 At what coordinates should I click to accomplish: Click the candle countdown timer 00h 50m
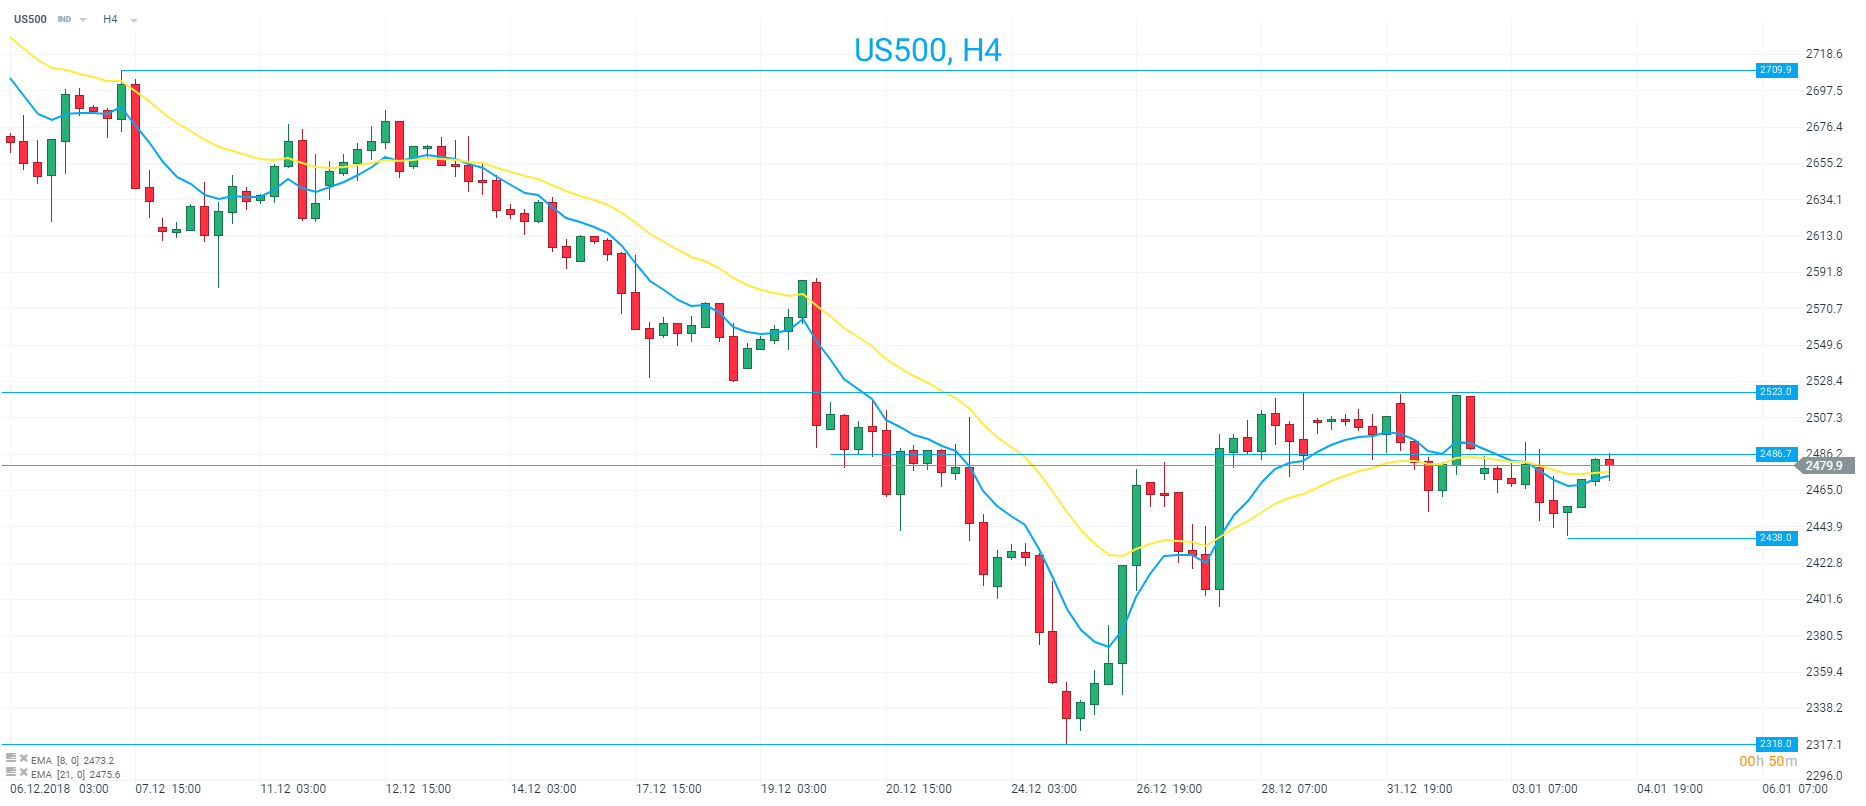pos(1768,762)
